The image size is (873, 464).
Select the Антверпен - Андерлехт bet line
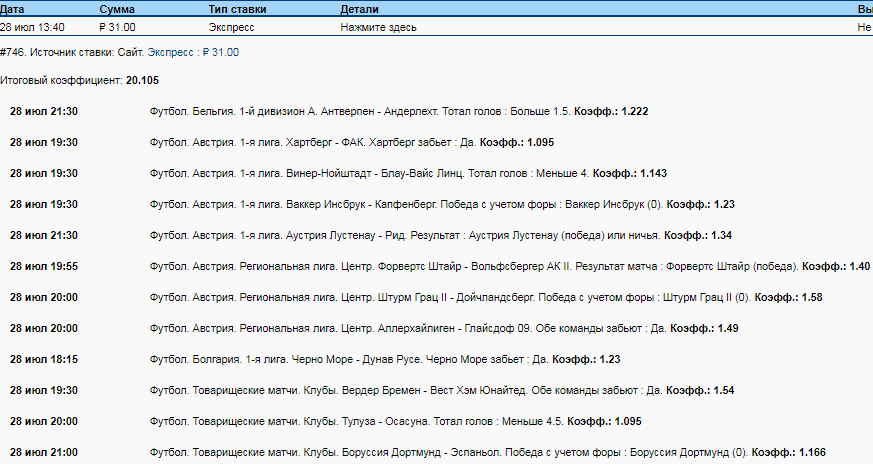coord(398,111)
